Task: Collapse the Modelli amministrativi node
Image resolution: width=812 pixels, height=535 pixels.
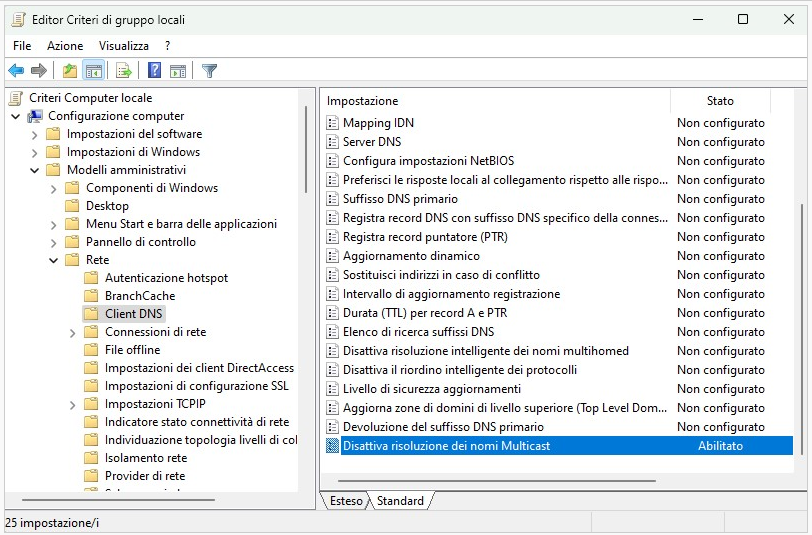Action: [34, 170]
